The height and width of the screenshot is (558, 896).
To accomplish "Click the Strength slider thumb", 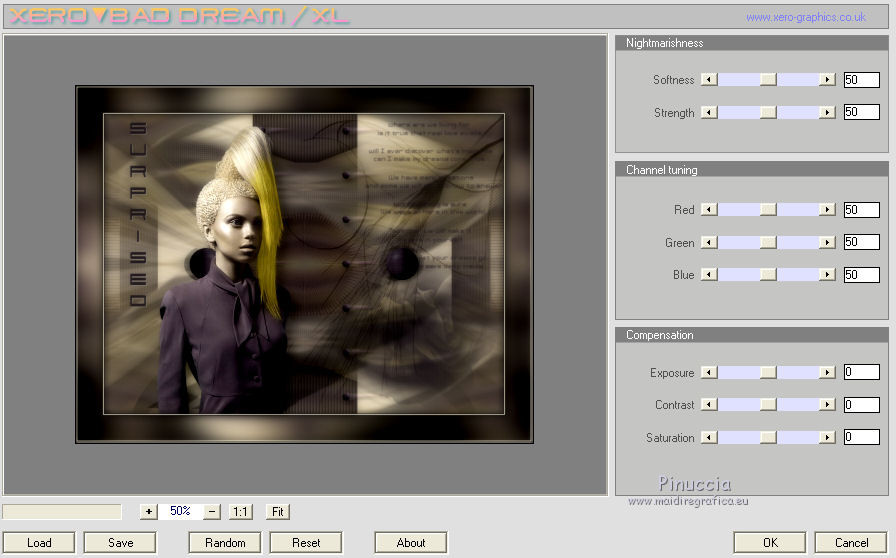I will click(768, 112).
